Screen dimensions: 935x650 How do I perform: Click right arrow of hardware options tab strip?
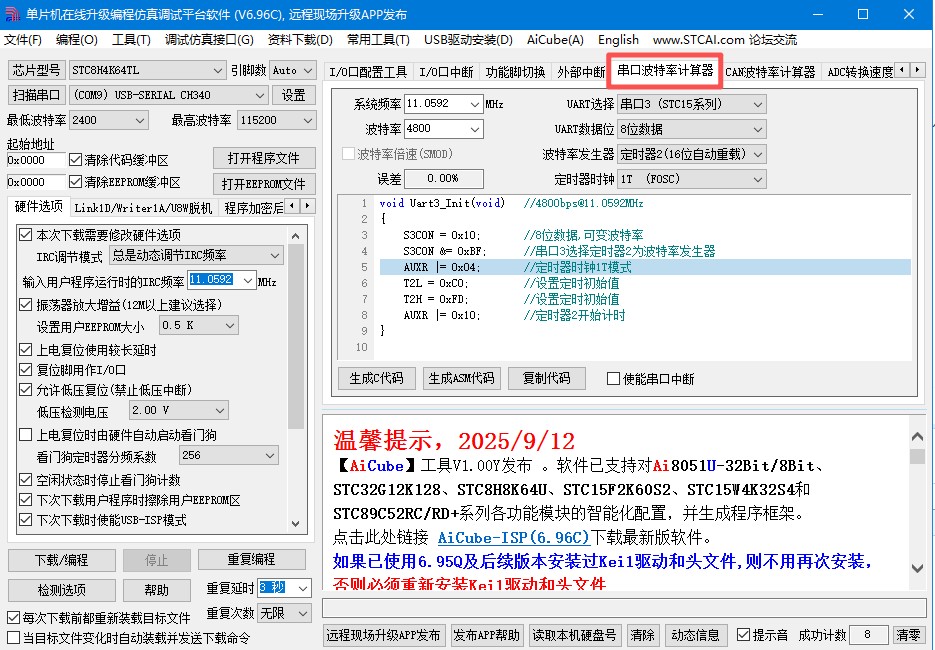pyautogui.click(x=308, y=207)
